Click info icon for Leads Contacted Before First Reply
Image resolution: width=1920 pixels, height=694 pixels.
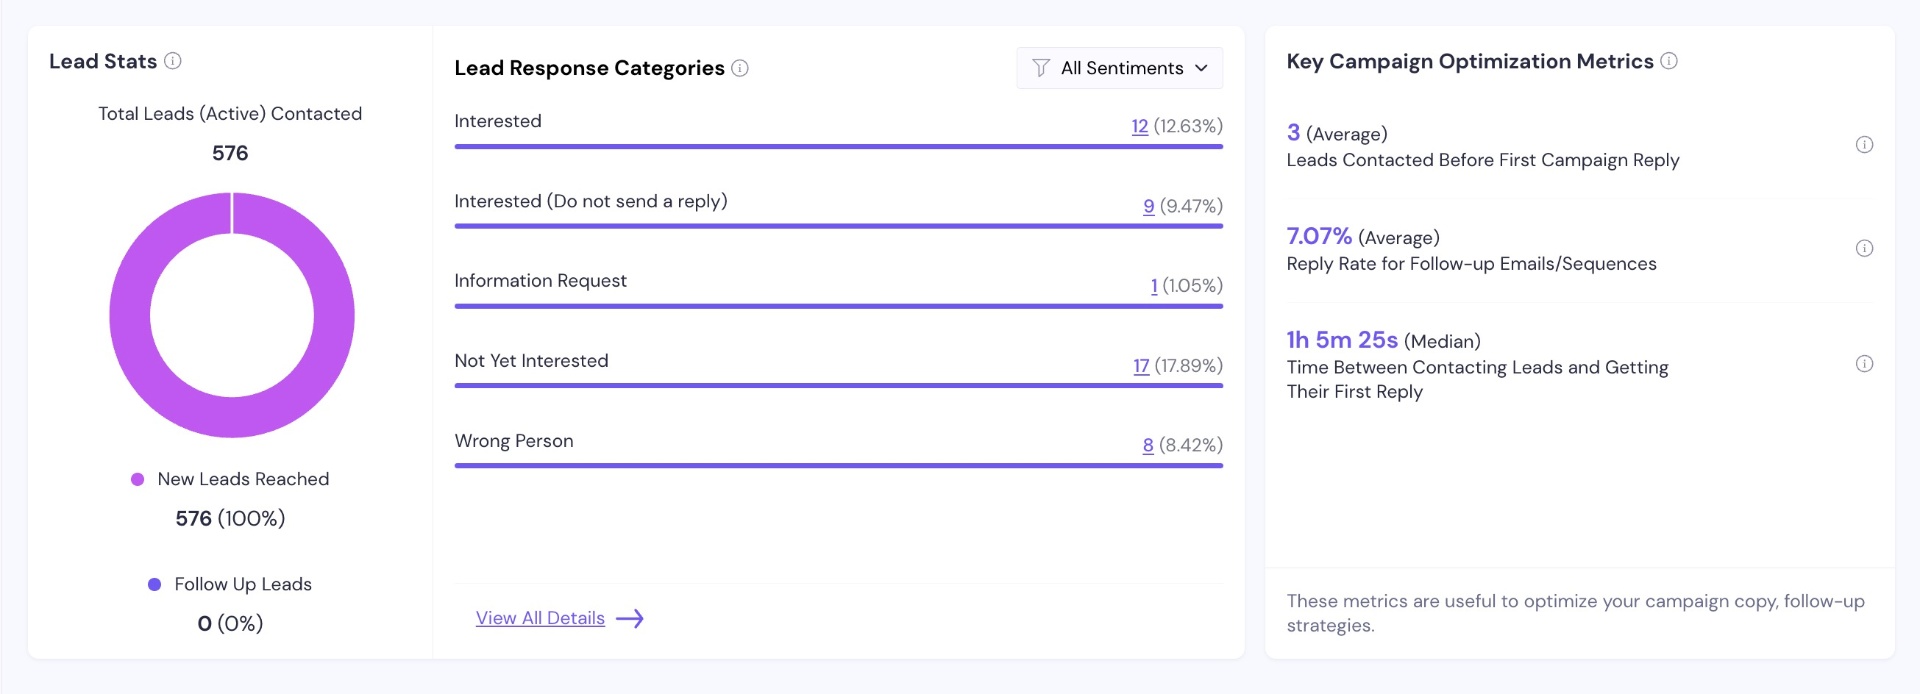(x=1864, y=145)
